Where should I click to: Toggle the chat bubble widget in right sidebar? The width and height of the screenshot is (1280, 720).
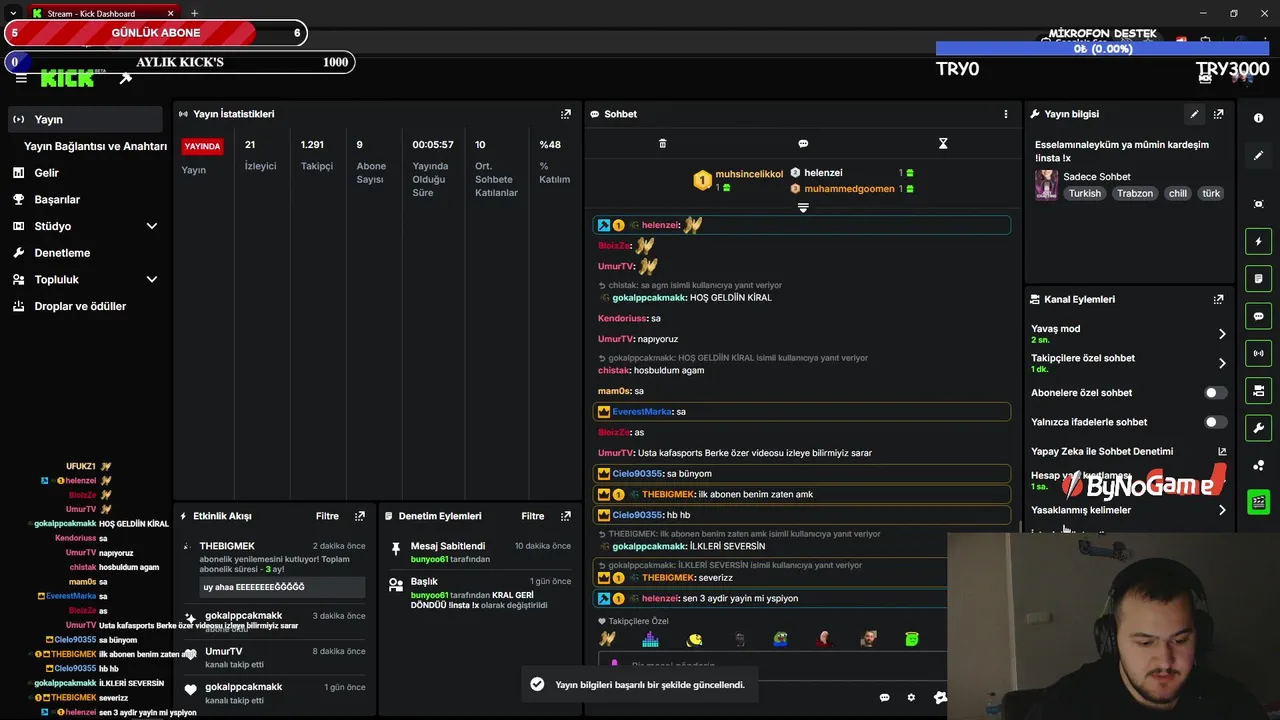click(1258, 316)
